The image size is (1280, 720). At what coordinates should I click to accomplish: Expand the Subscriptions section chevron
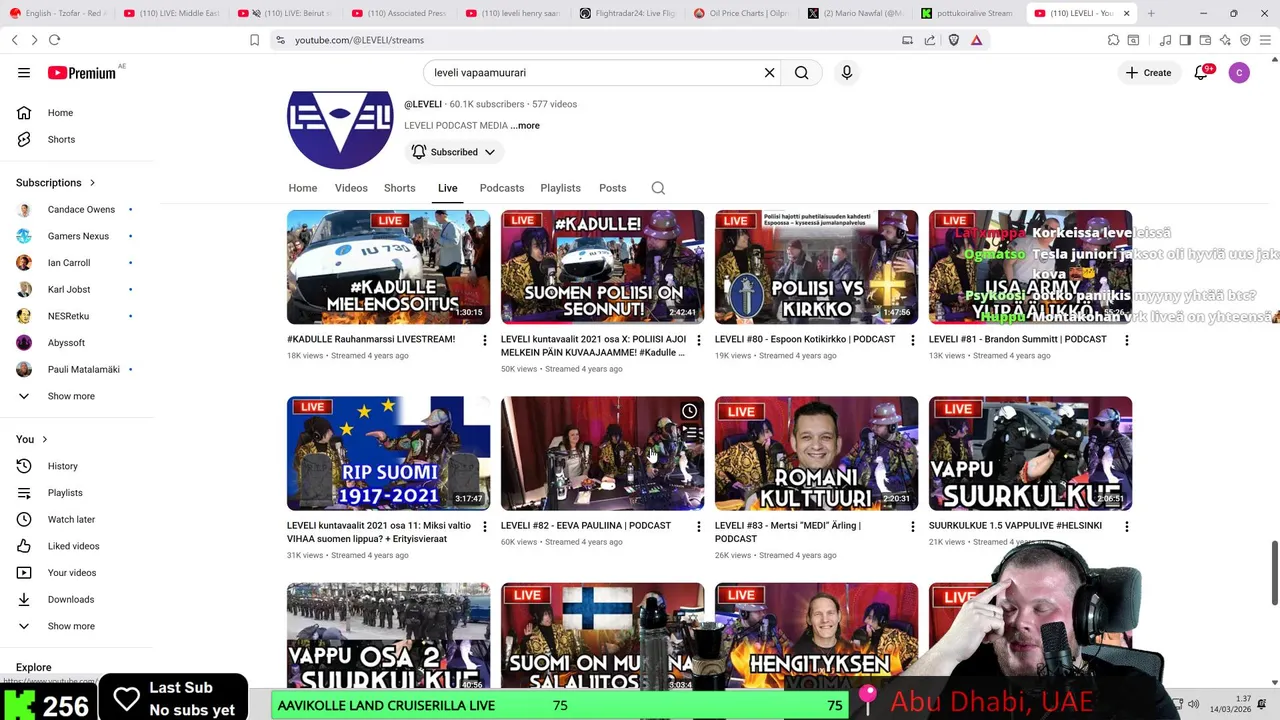pos(92,183)
